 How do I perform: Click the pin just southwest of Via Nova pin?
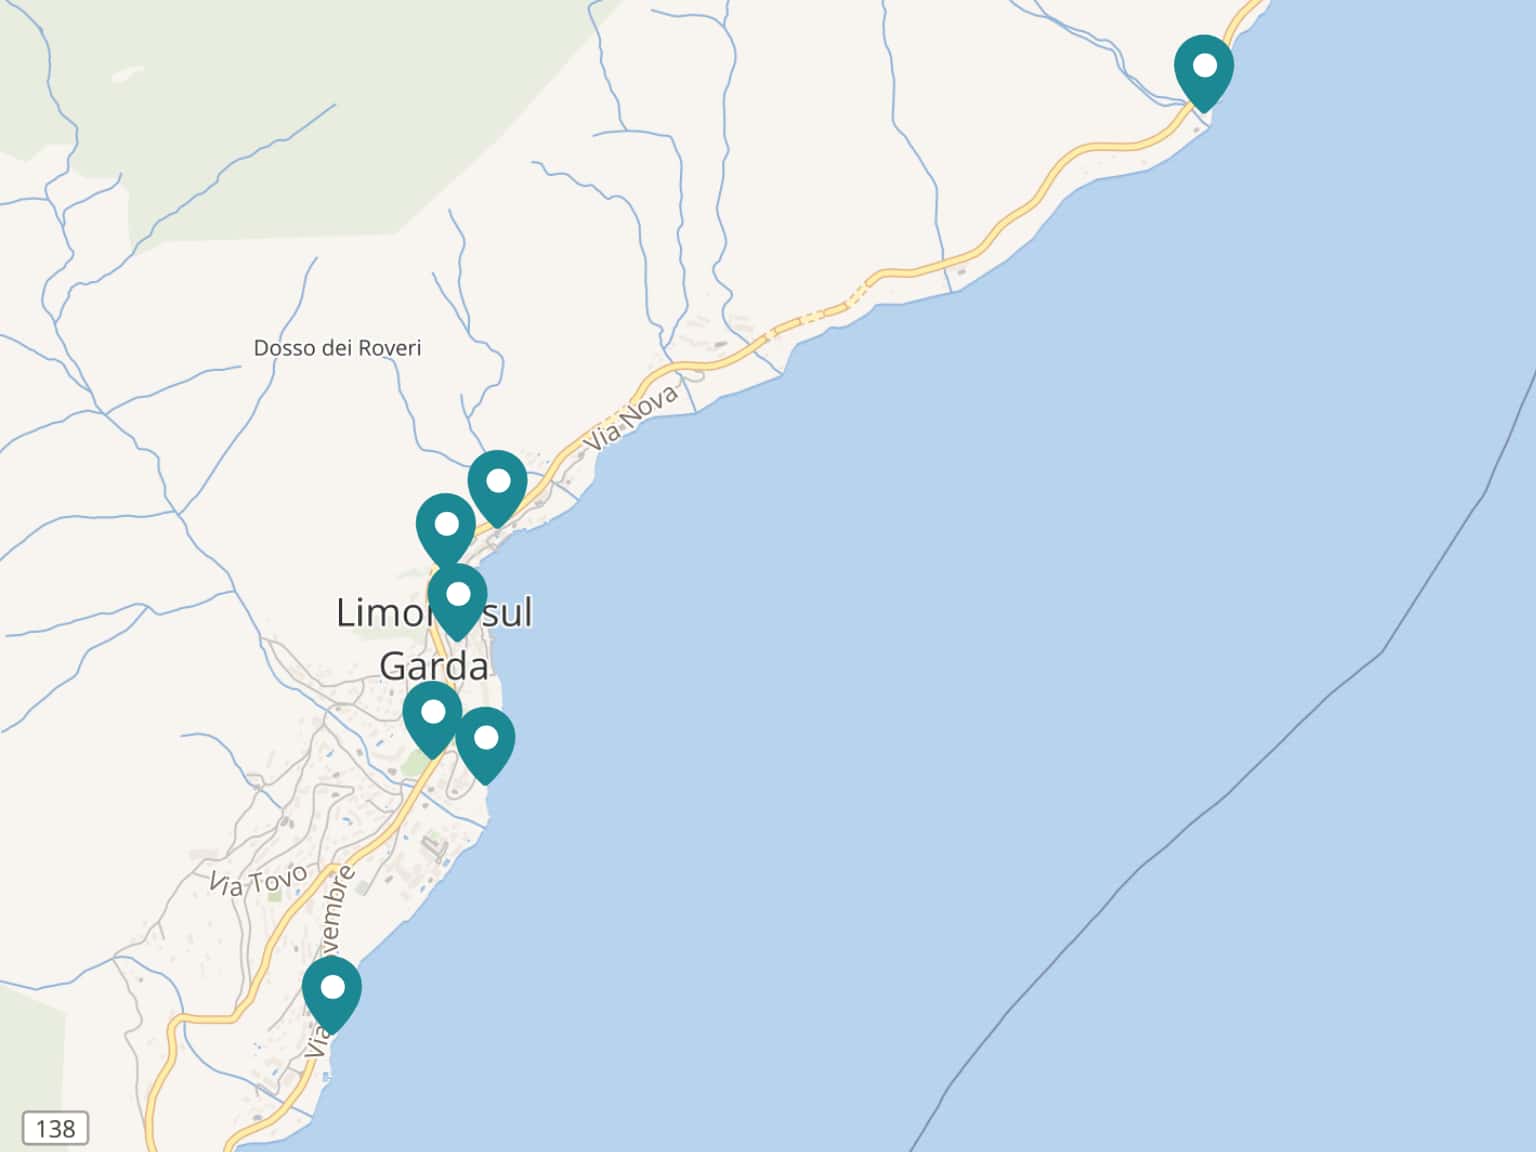coord(445,530)
